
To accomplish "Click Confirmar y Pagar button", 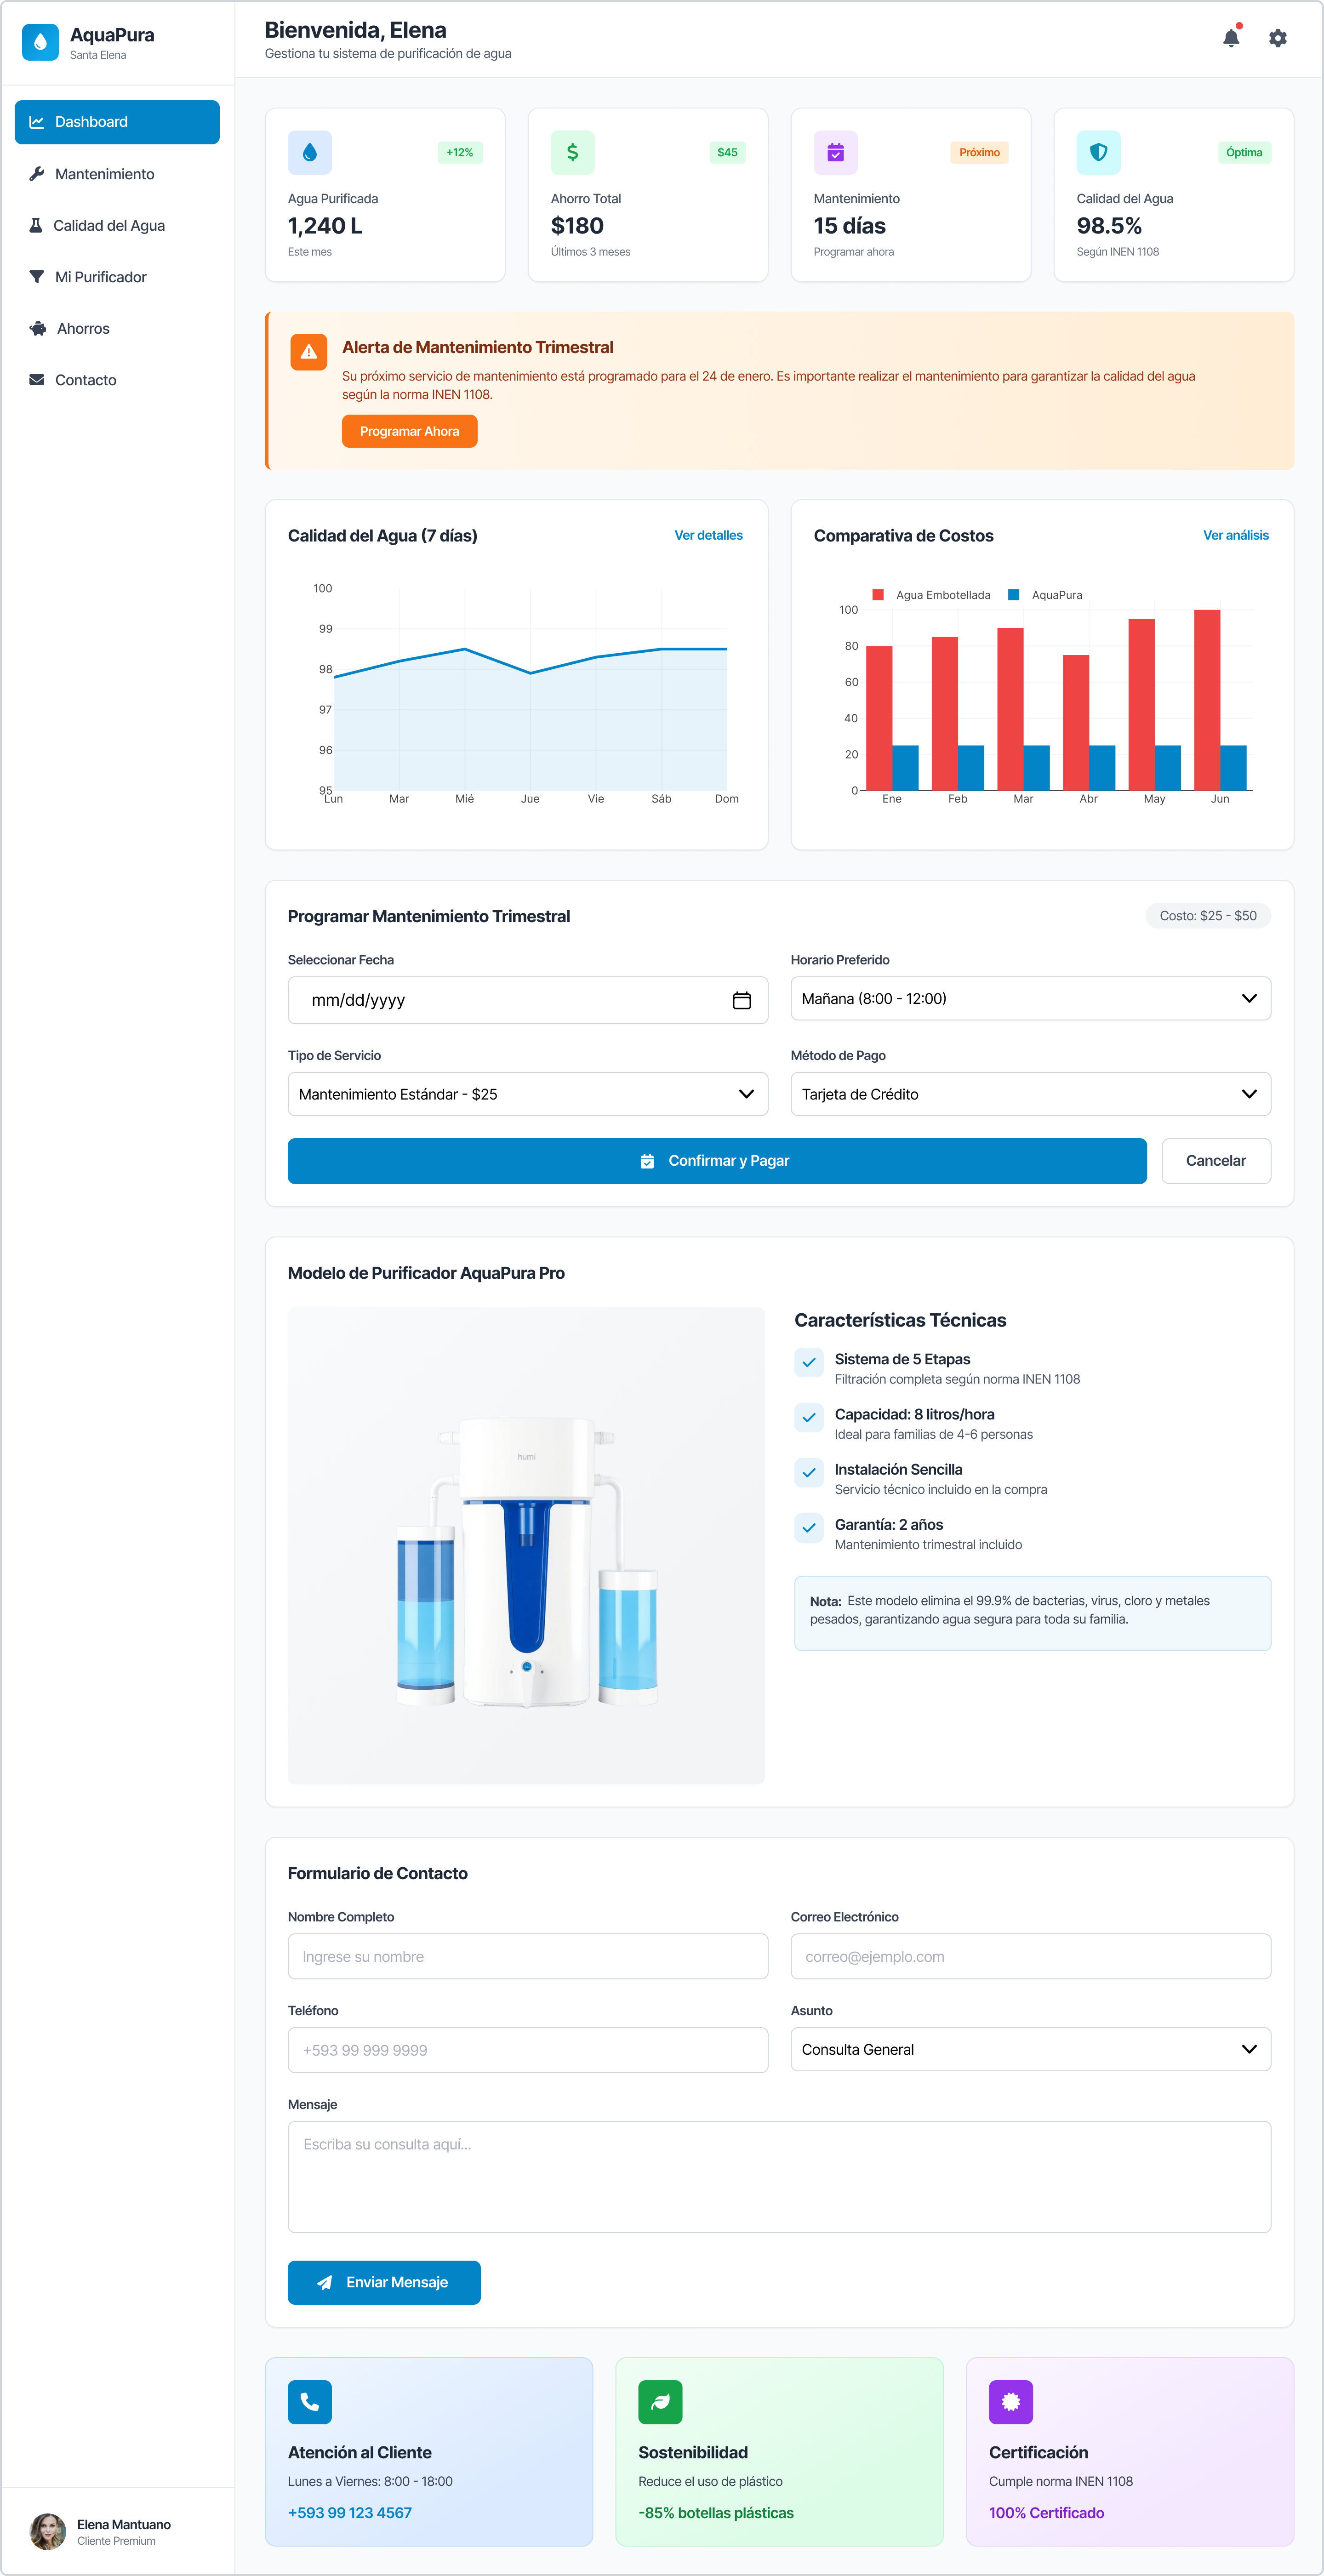I will pyautogui.click(x=717, y=1160).
